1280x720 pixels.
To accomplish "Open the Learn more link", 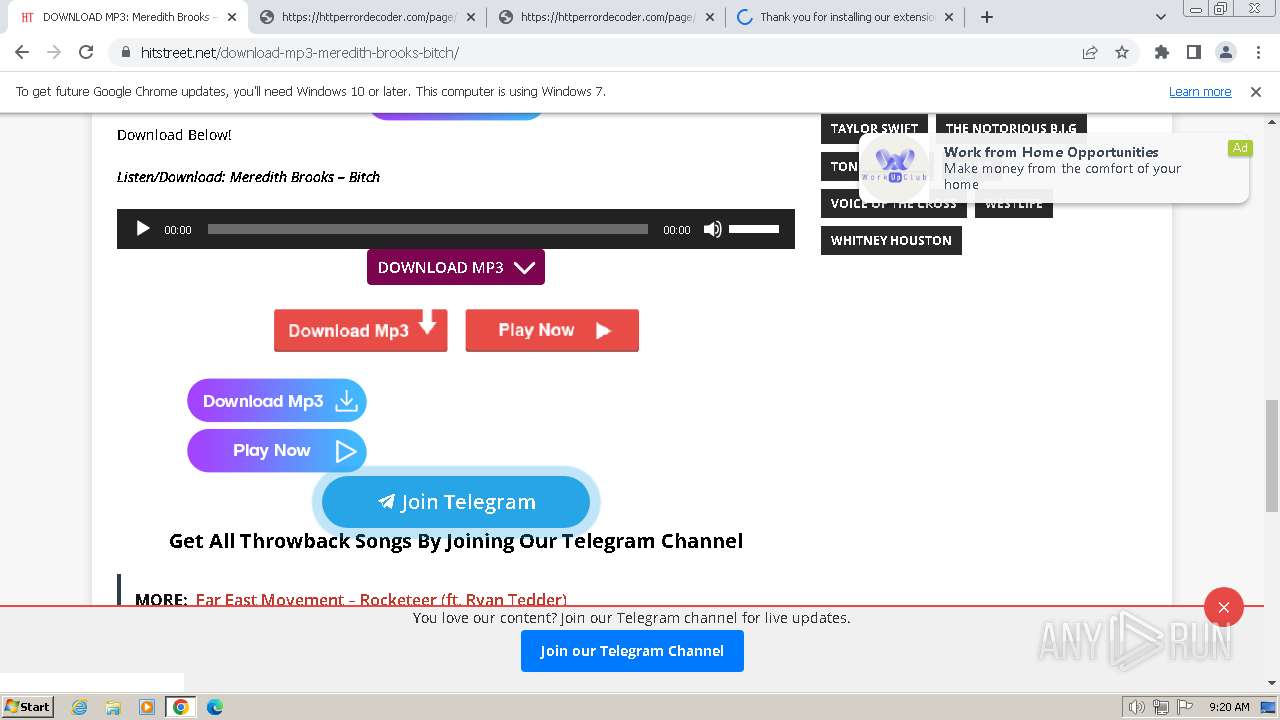I will (1200, 91).
